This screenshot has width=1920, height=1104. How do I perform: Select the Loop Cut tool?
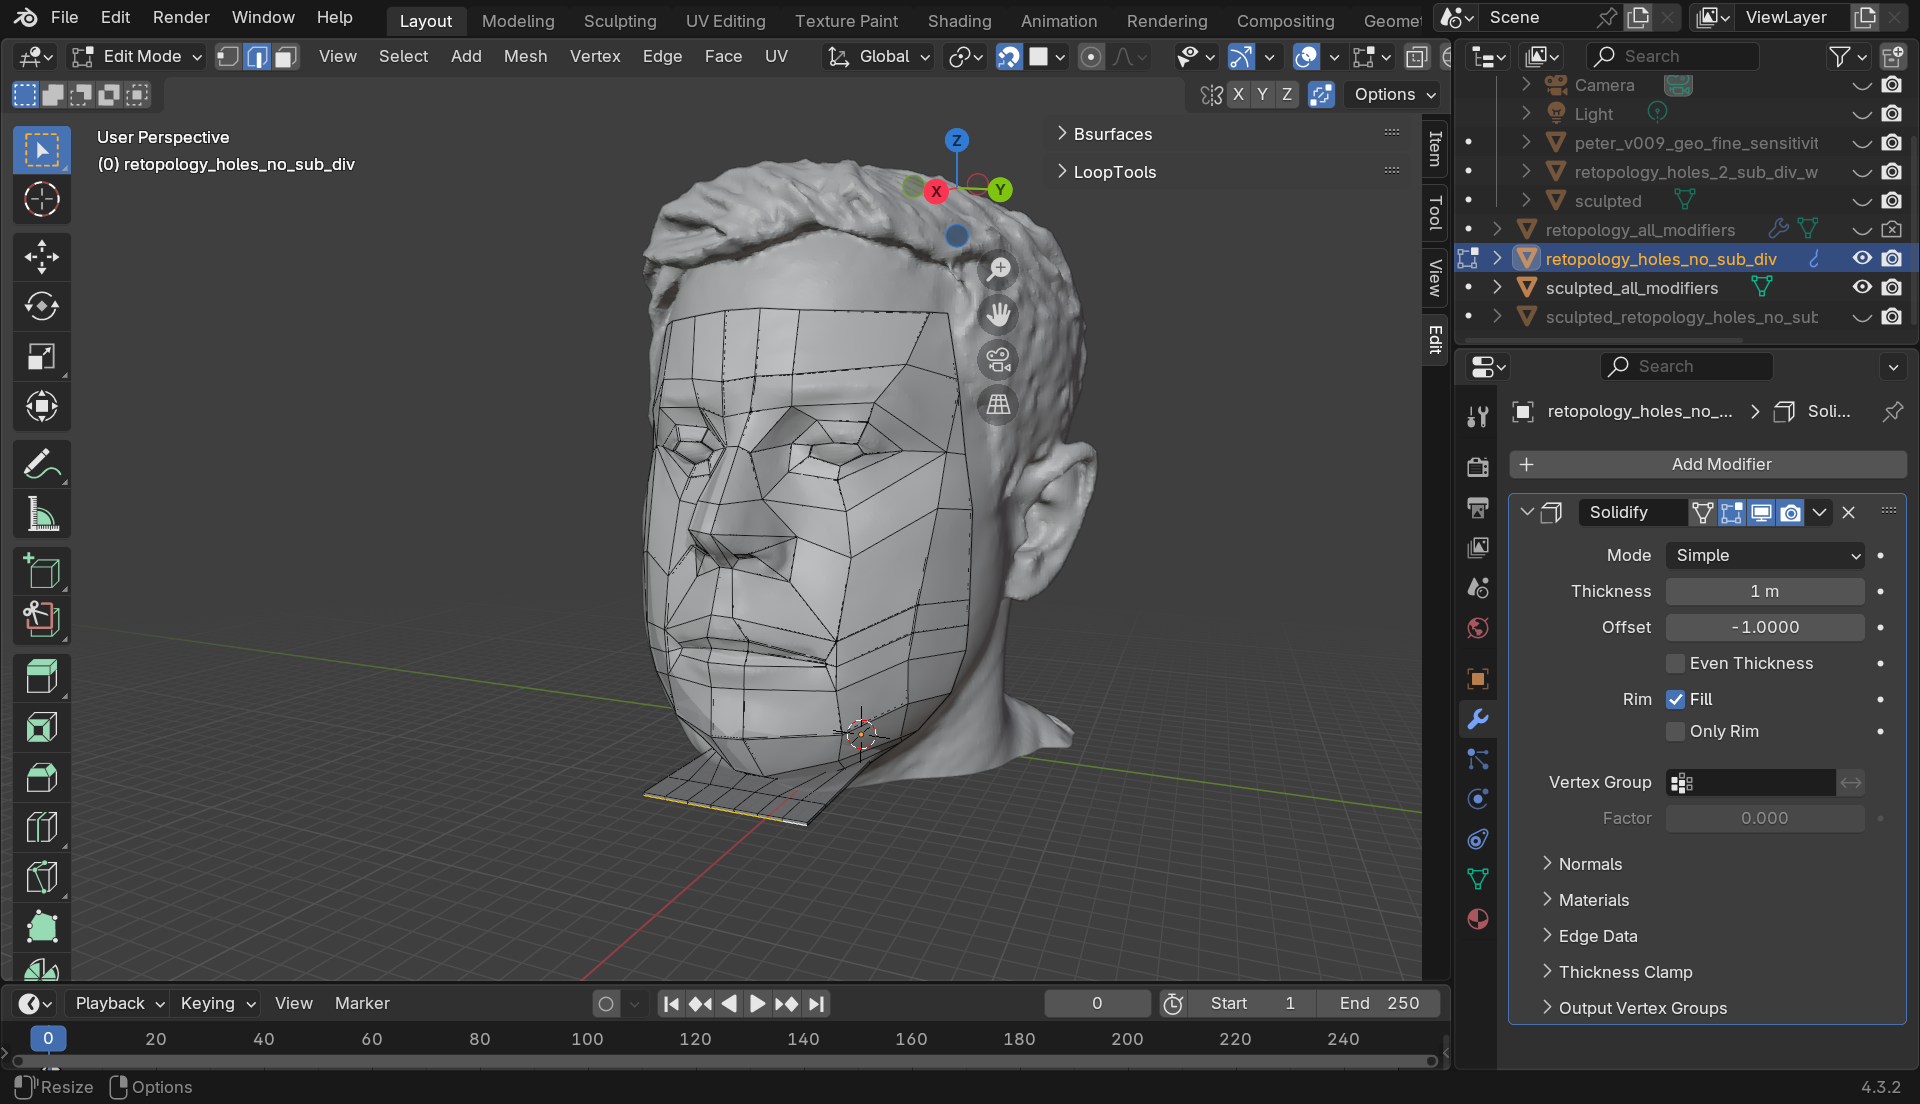pyautogui.click(x=41, y=827)
